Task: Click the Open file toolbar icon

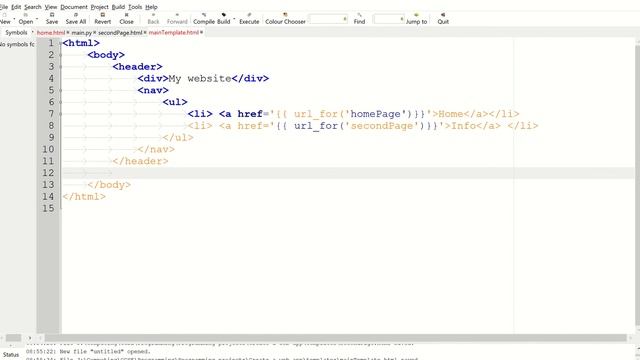Action: 25,18
